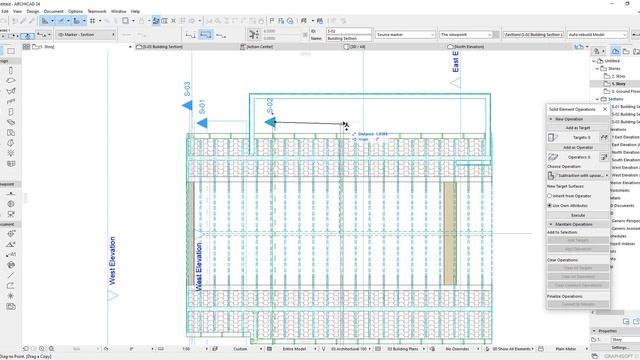Open the Project Map view in Navigator

click(616, 51)
